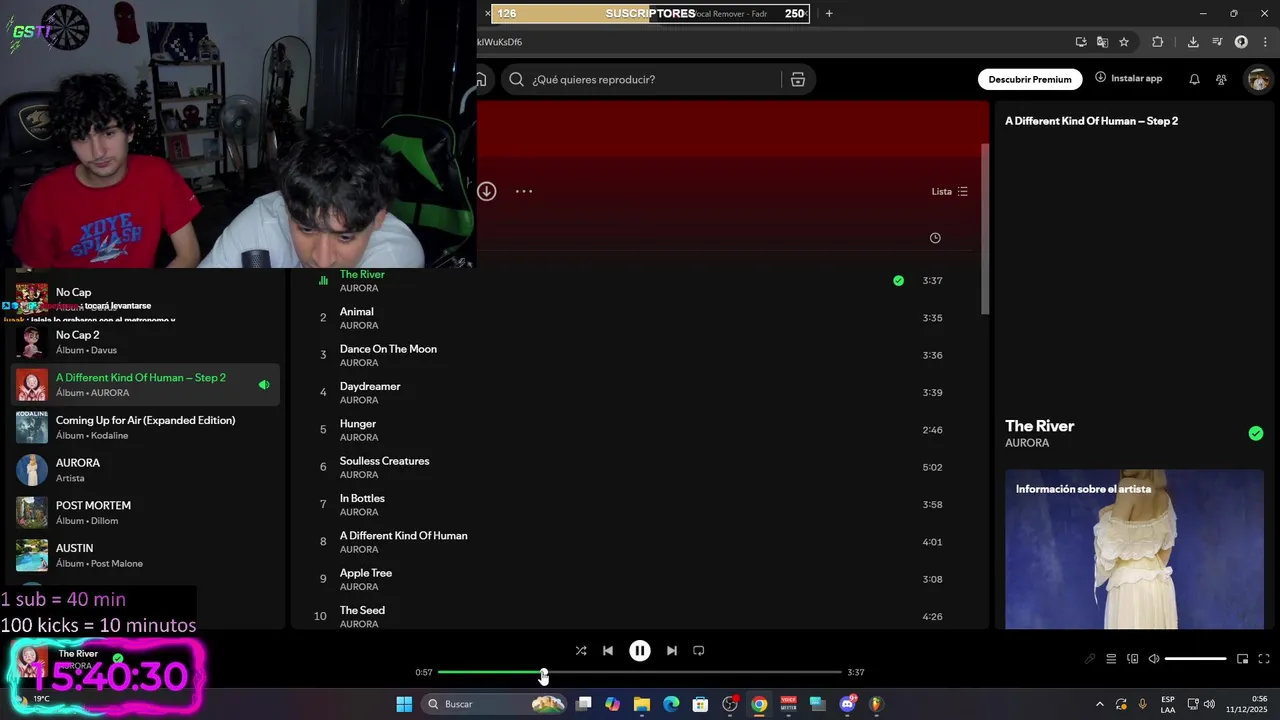The image size is (1280, 720).
Task: Open the Chrome three-dot menu
Action: (1263, 42)
